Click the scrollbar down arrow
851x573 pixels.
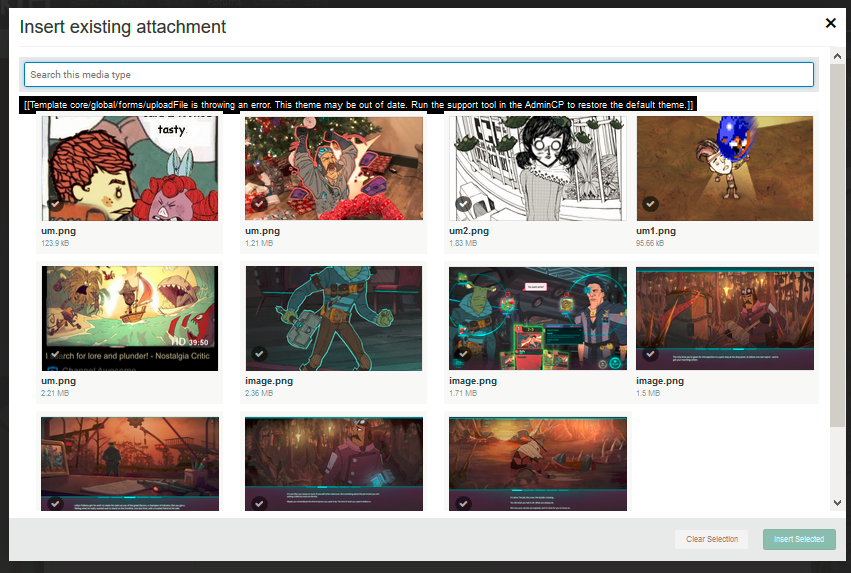click(x=837, y=503)
